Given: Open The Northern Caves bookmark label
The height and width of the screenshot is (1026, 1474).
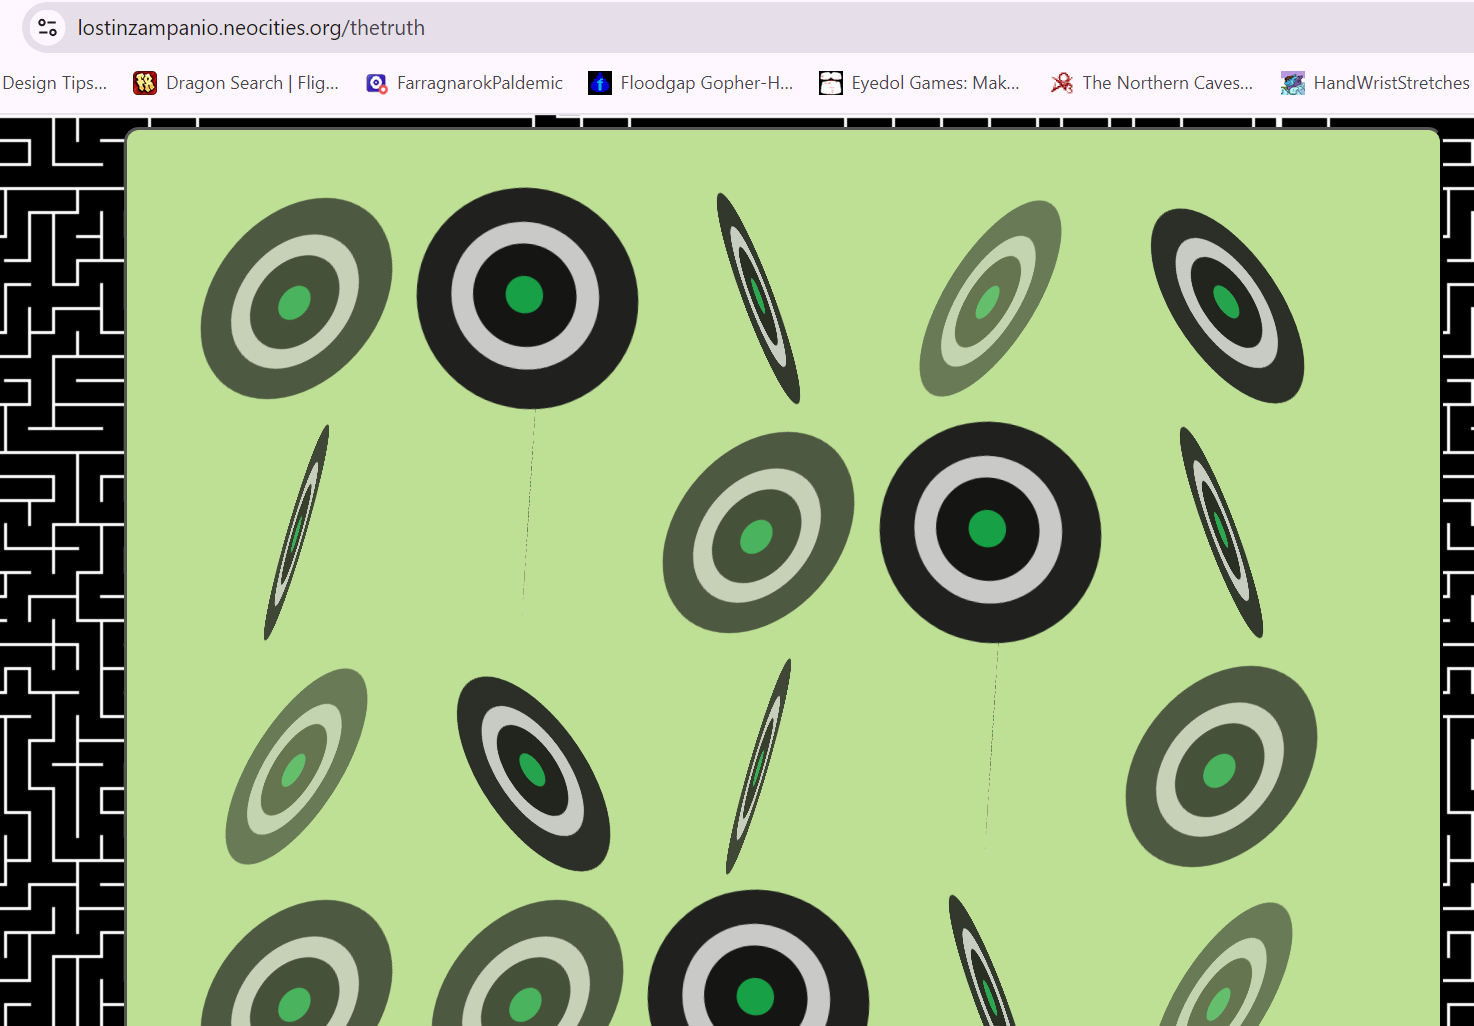Looking at the screenshot, I should (x=1167, y=83).
